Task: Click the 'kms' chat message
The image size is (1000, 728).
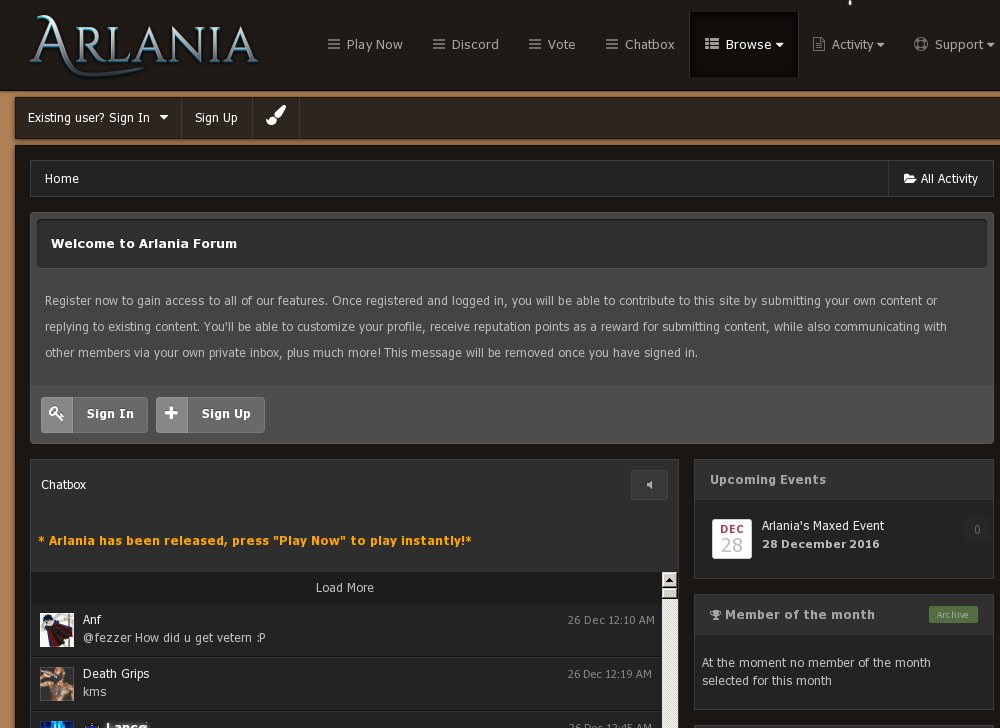Action: point(94,692)
